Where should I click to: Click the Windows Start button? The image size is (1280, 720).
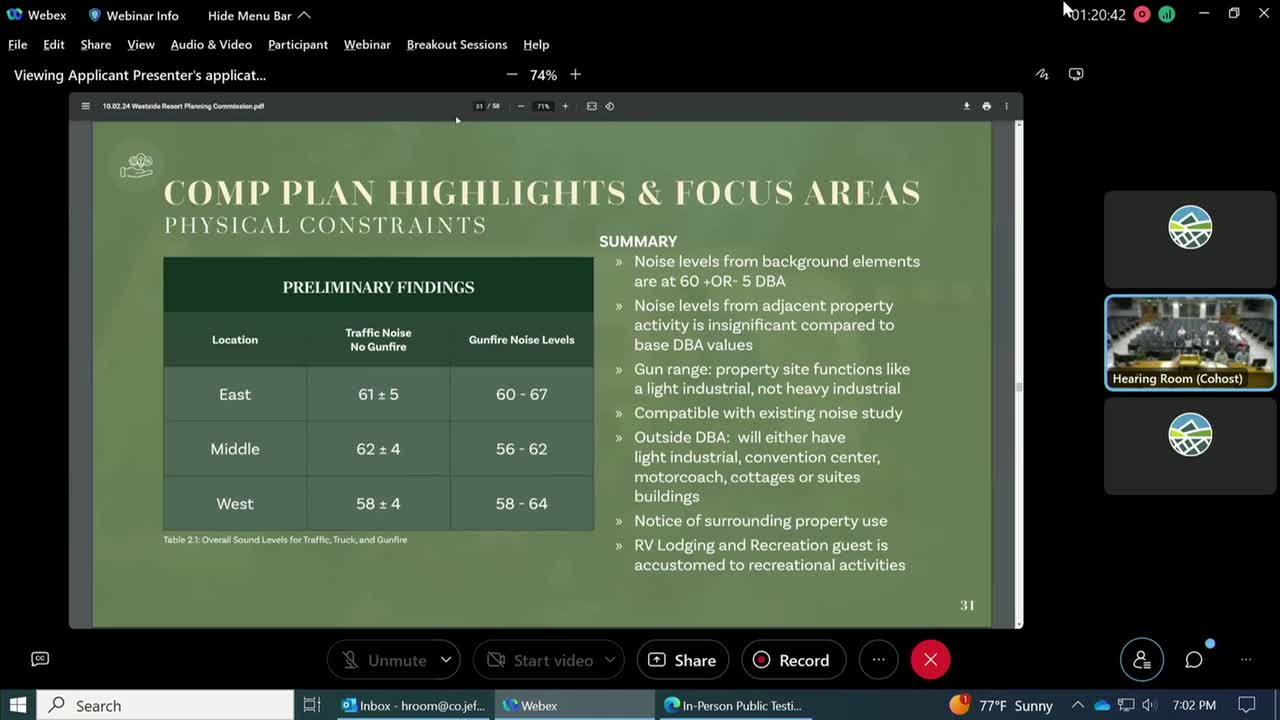click(x=18, y=705)
